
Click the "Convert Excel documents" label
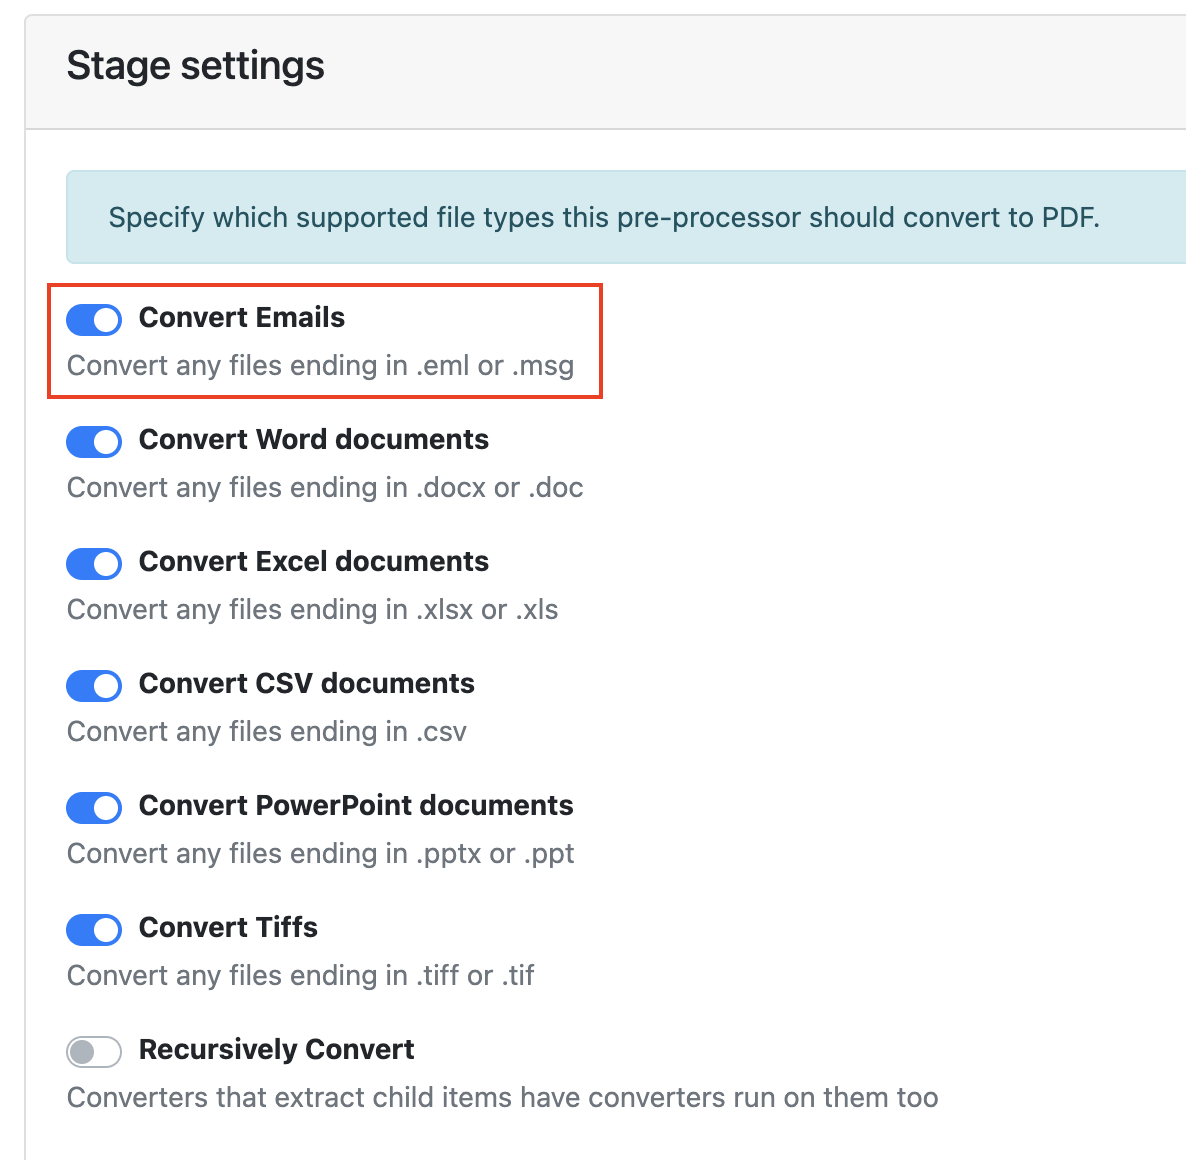click(314, 562)
